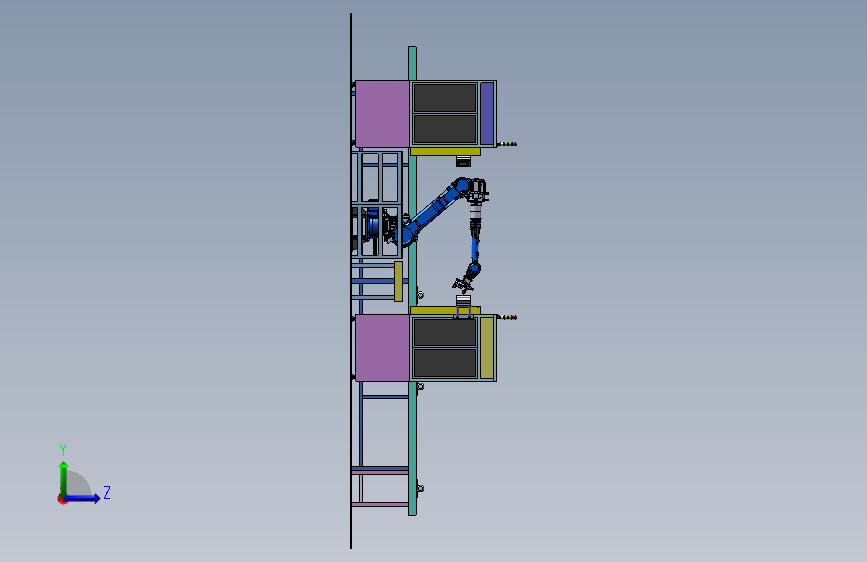This screenshot has height=562, width=867.
Task: Click the blue Z axis arrow of the triad
Action: point(83,498)
